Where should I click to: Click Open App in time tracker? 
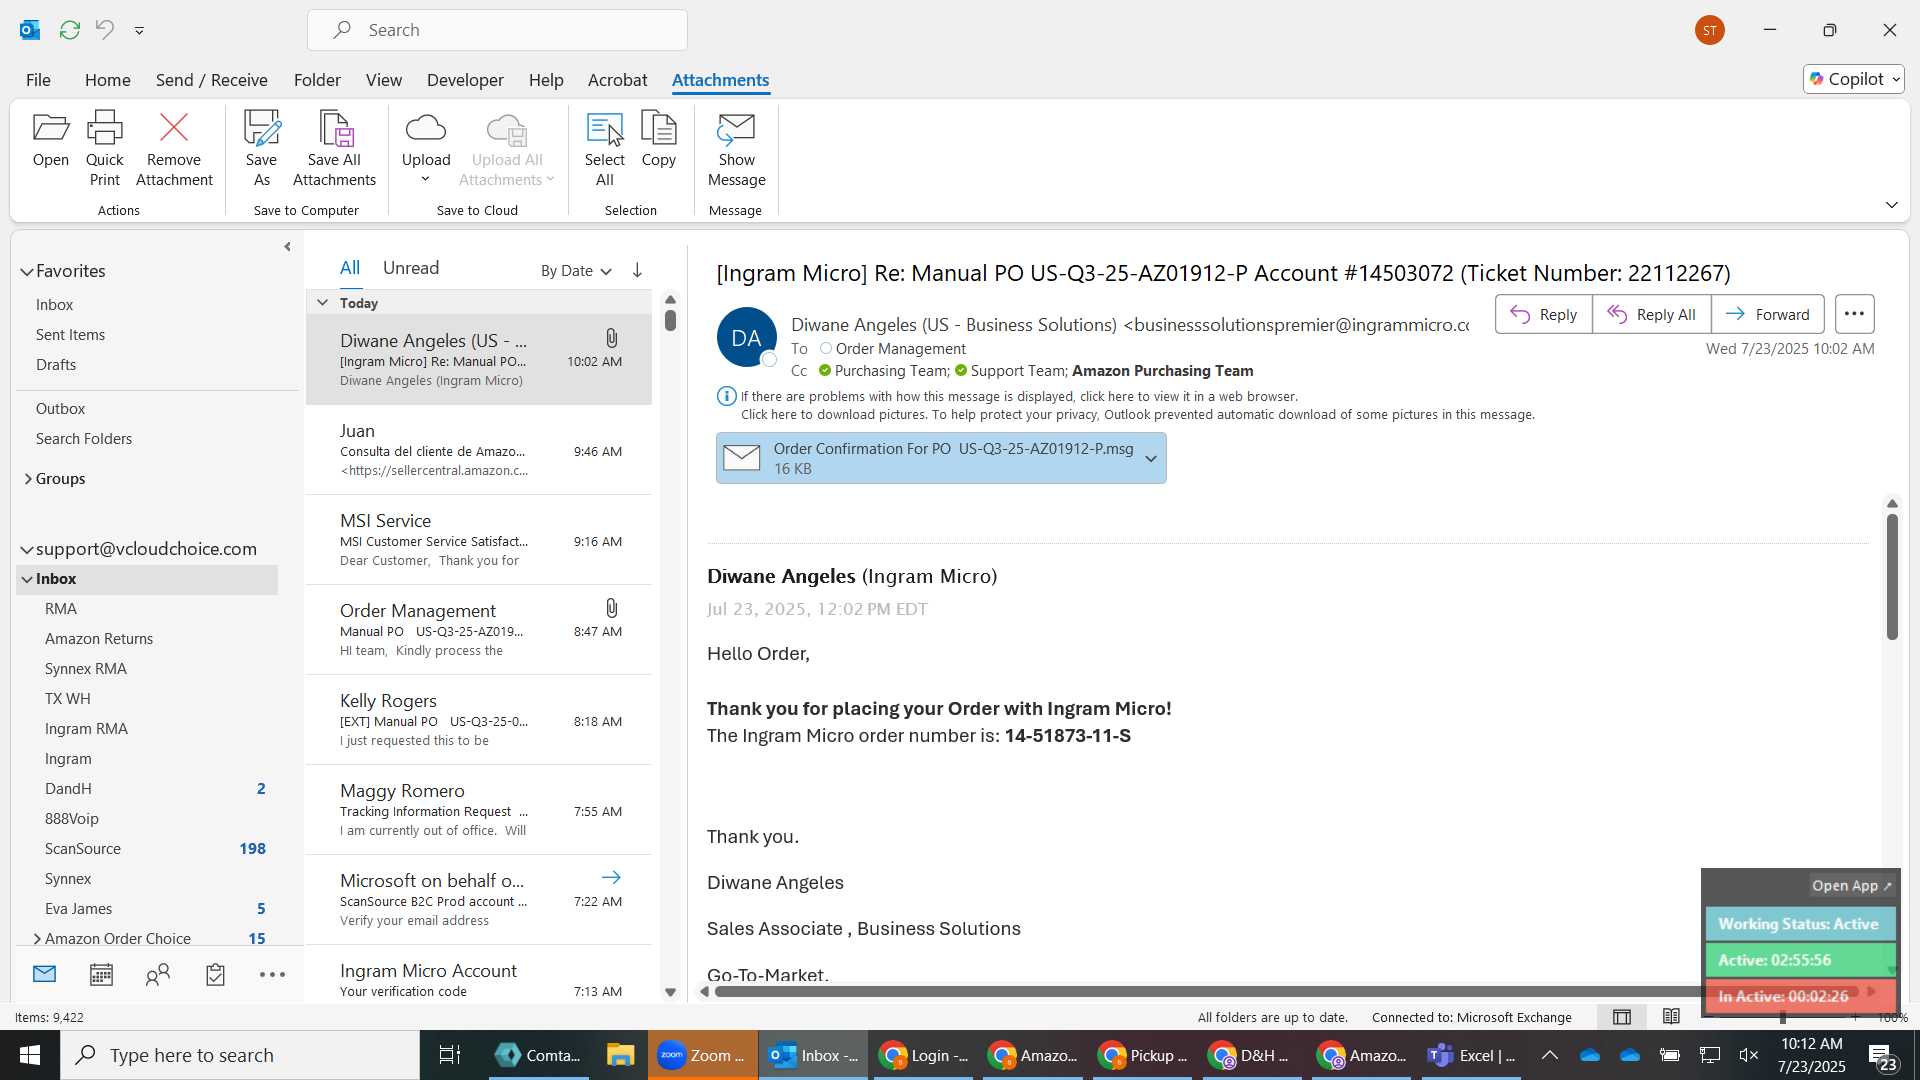[x=1851, y=885]
